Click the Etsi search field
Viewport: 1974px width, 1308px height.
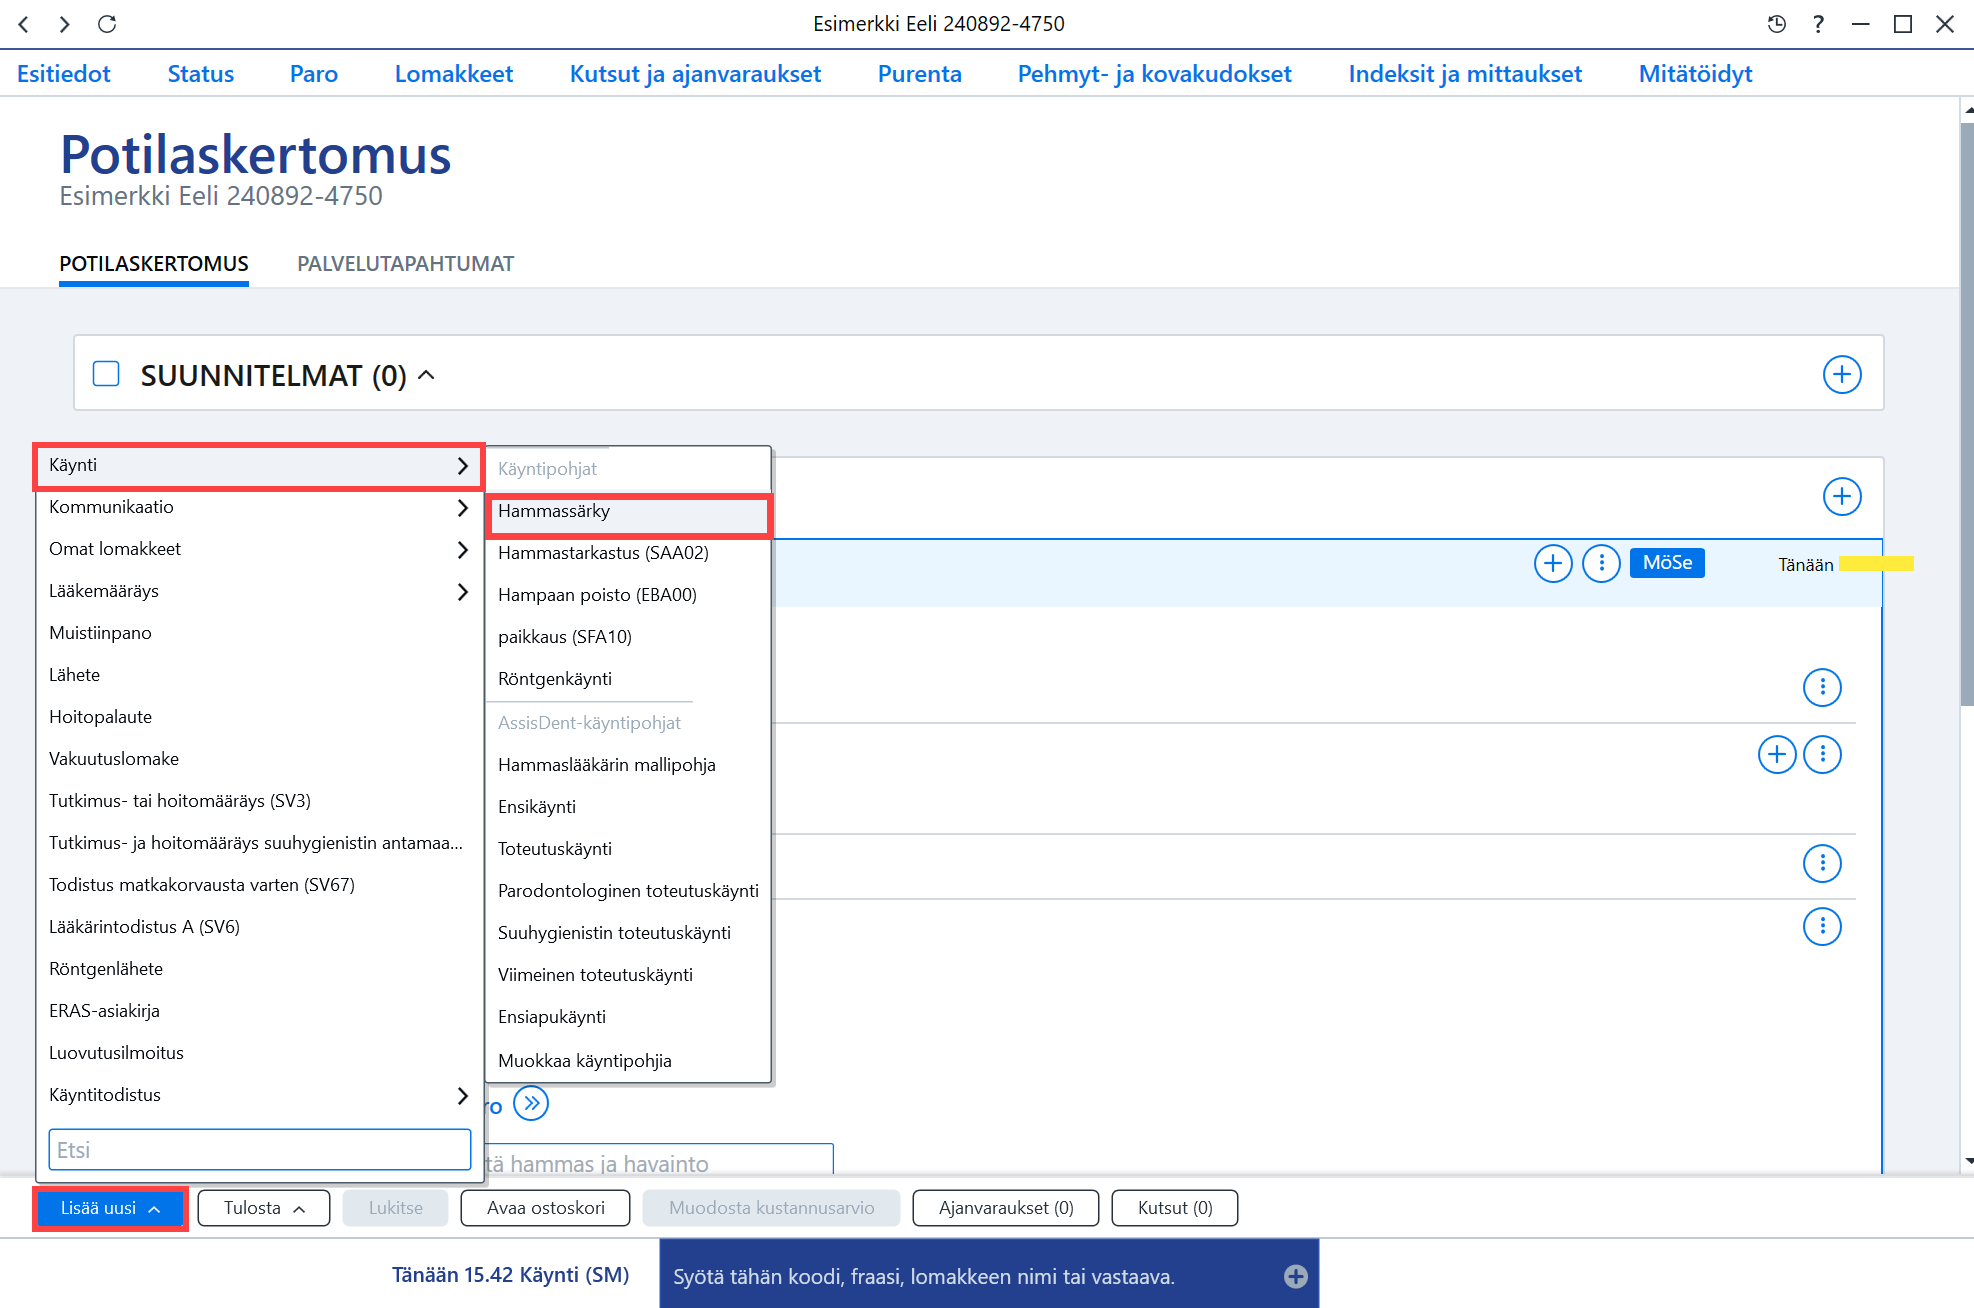coord(260,1150)
